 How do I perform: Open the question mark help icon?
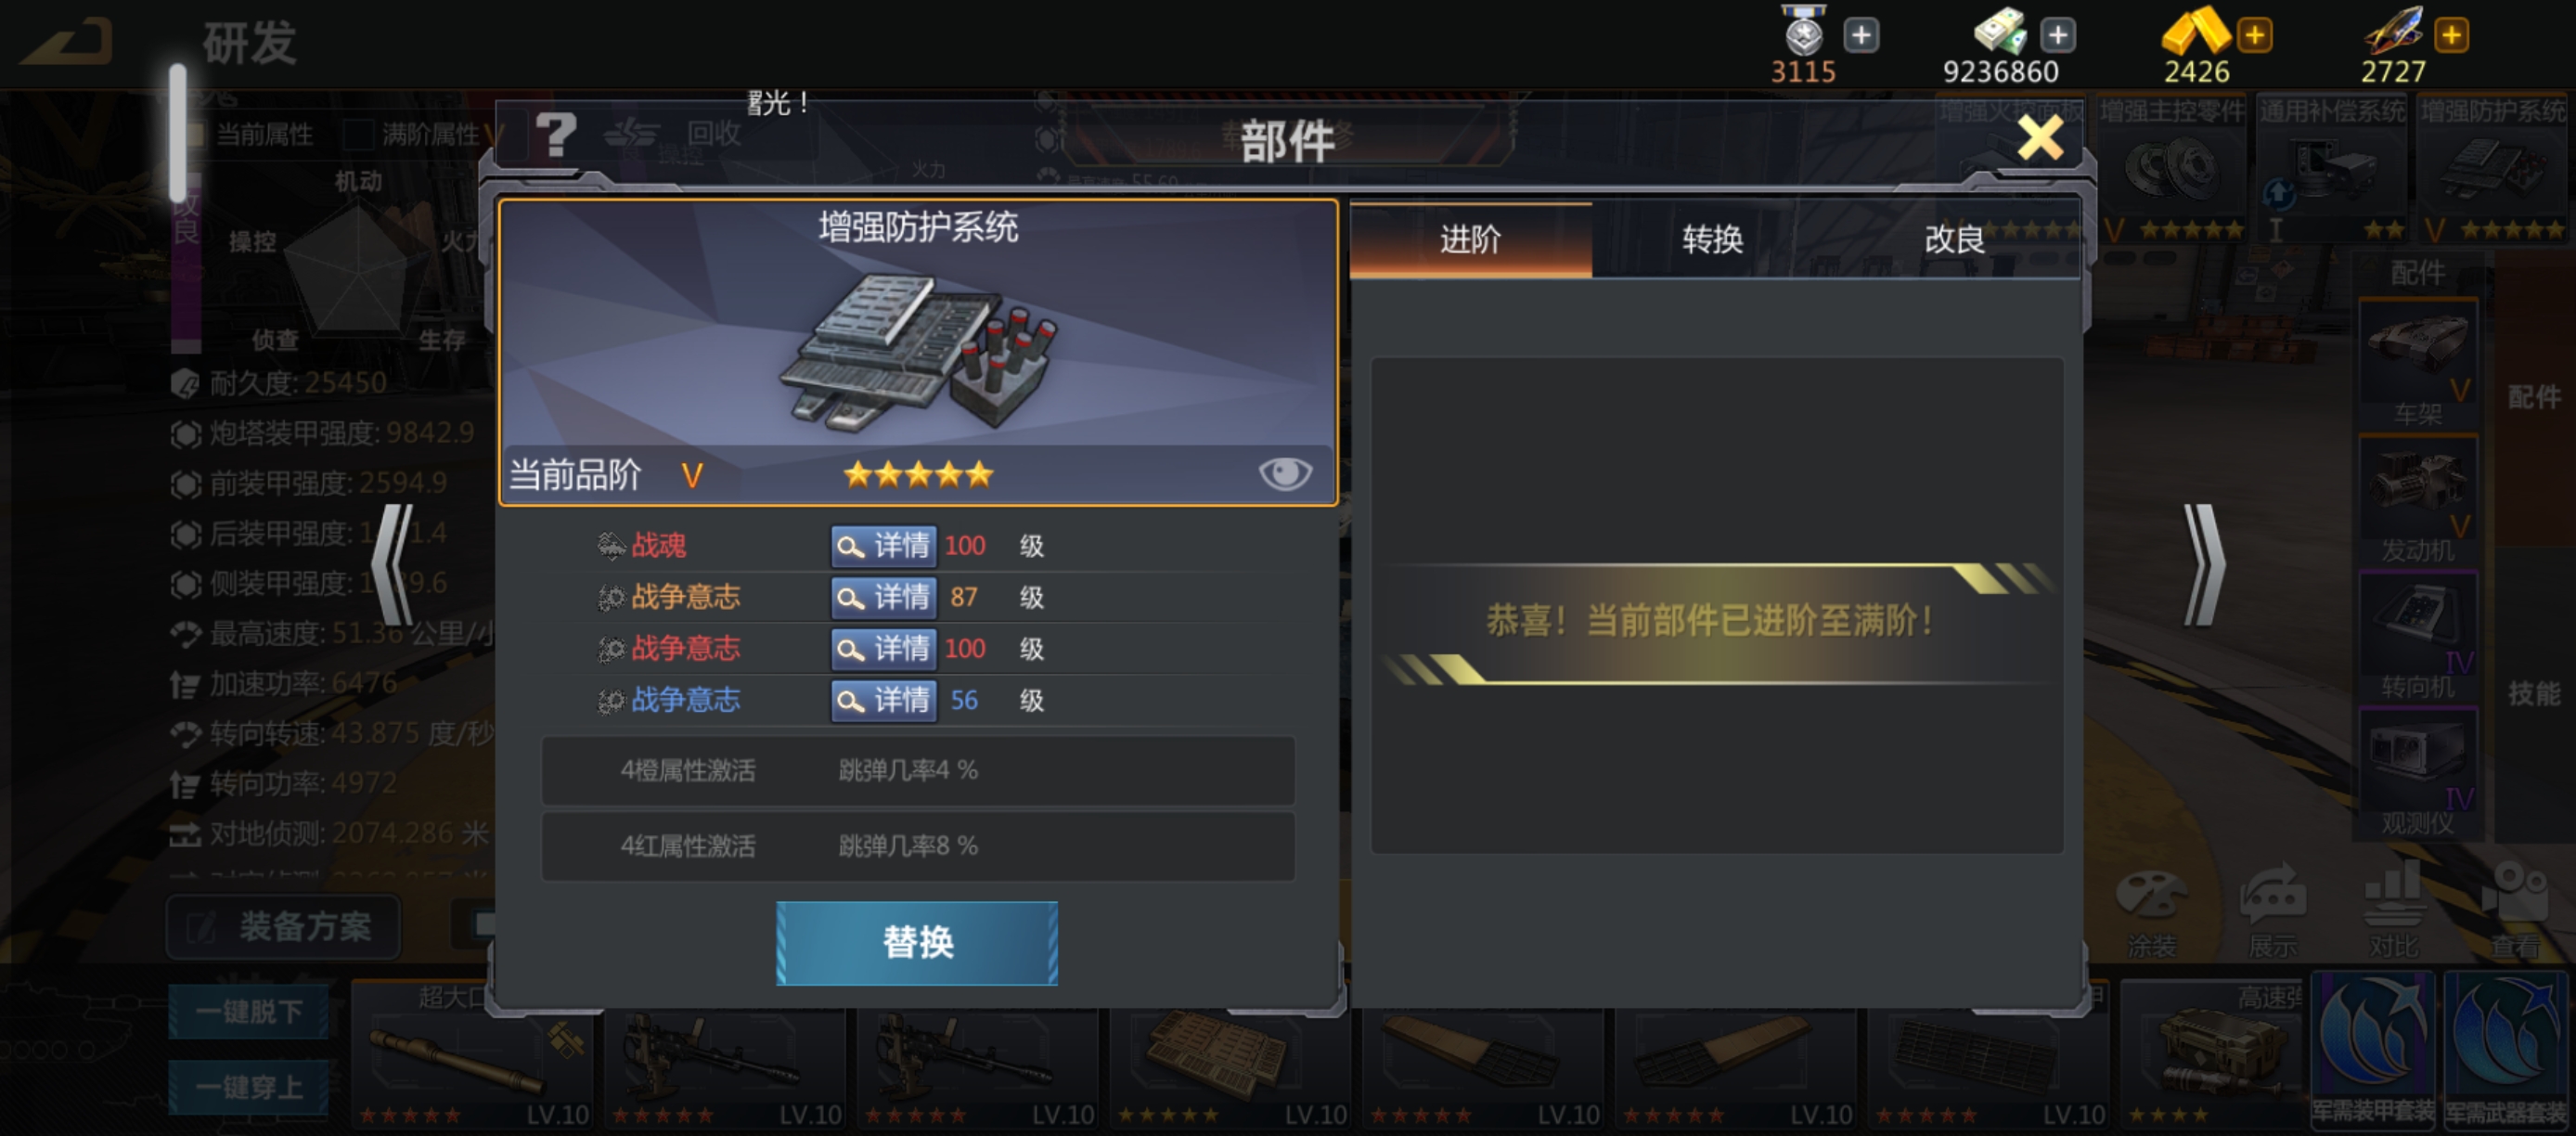pyautogui.click(x=556, y=134)
